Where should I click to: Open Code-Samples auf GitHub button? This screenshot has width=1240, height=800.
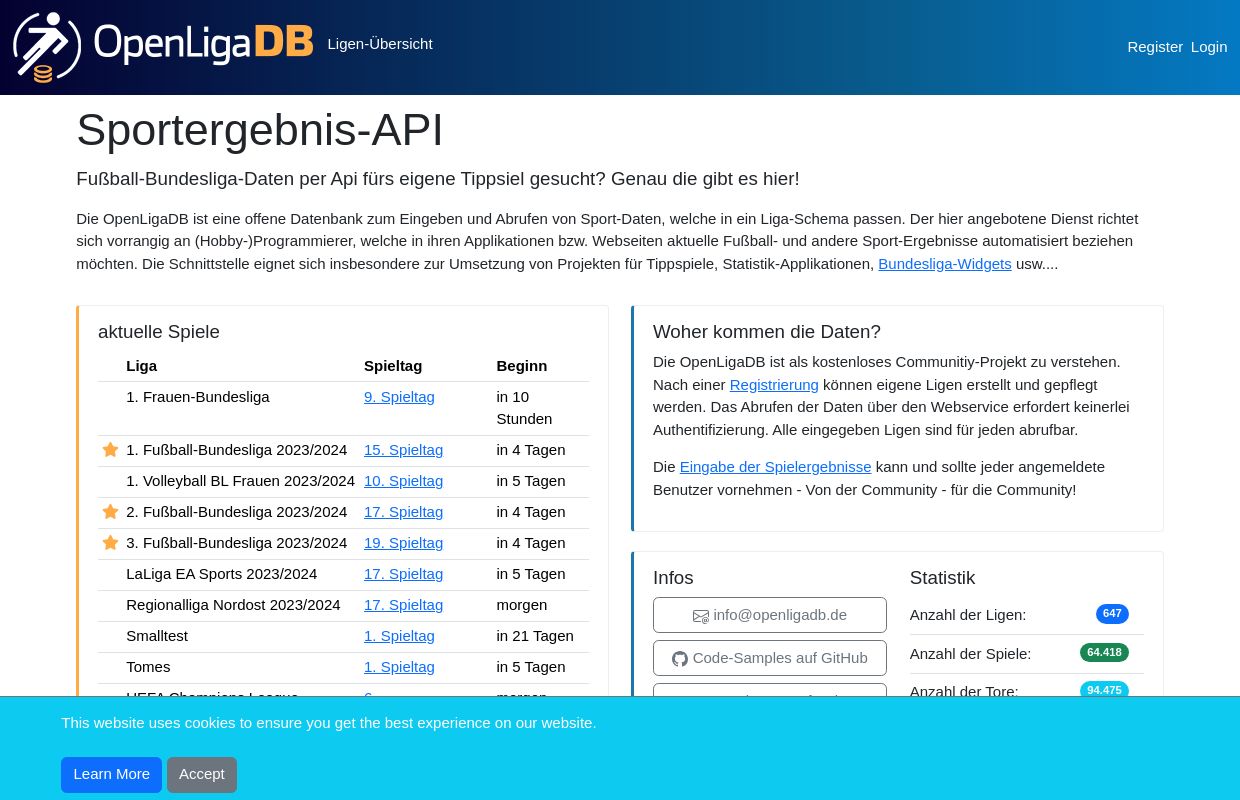click(770, 658)
